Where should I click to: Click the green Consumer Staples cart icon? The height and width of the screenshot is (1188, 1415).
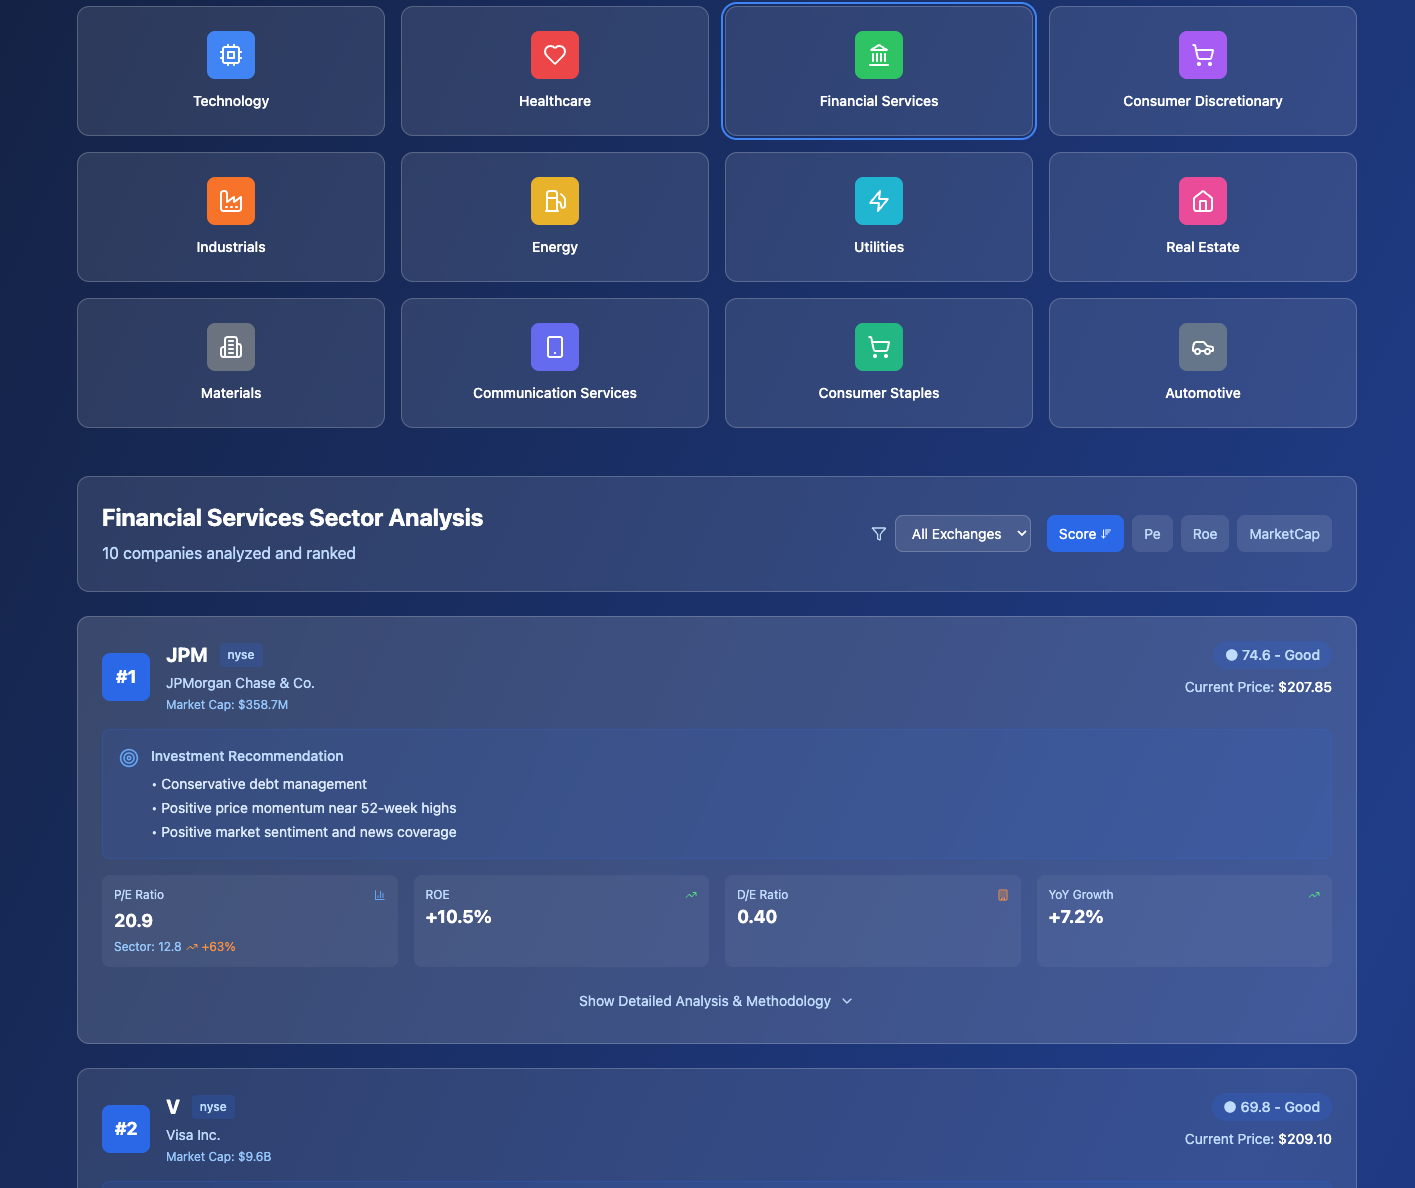coord(879,347)
